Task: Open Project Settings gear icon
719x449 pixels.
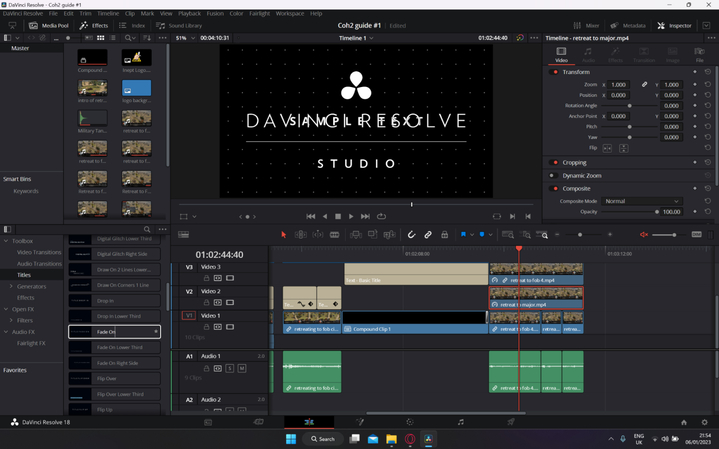Action: pyautogui.click(x=705, y=422)
